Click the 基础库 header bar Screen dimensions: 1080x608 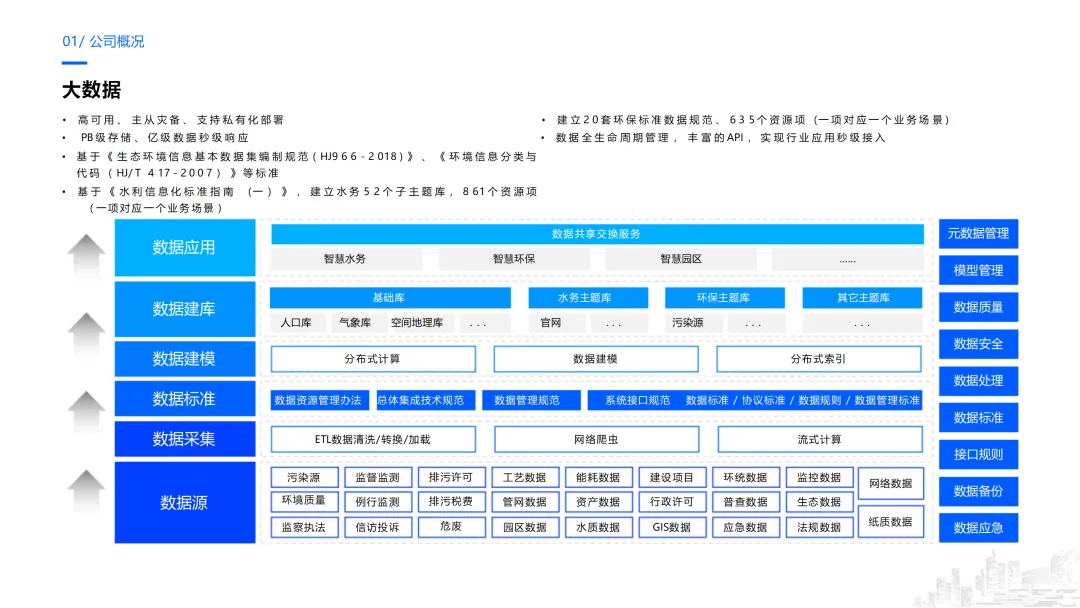pos(390,297)
